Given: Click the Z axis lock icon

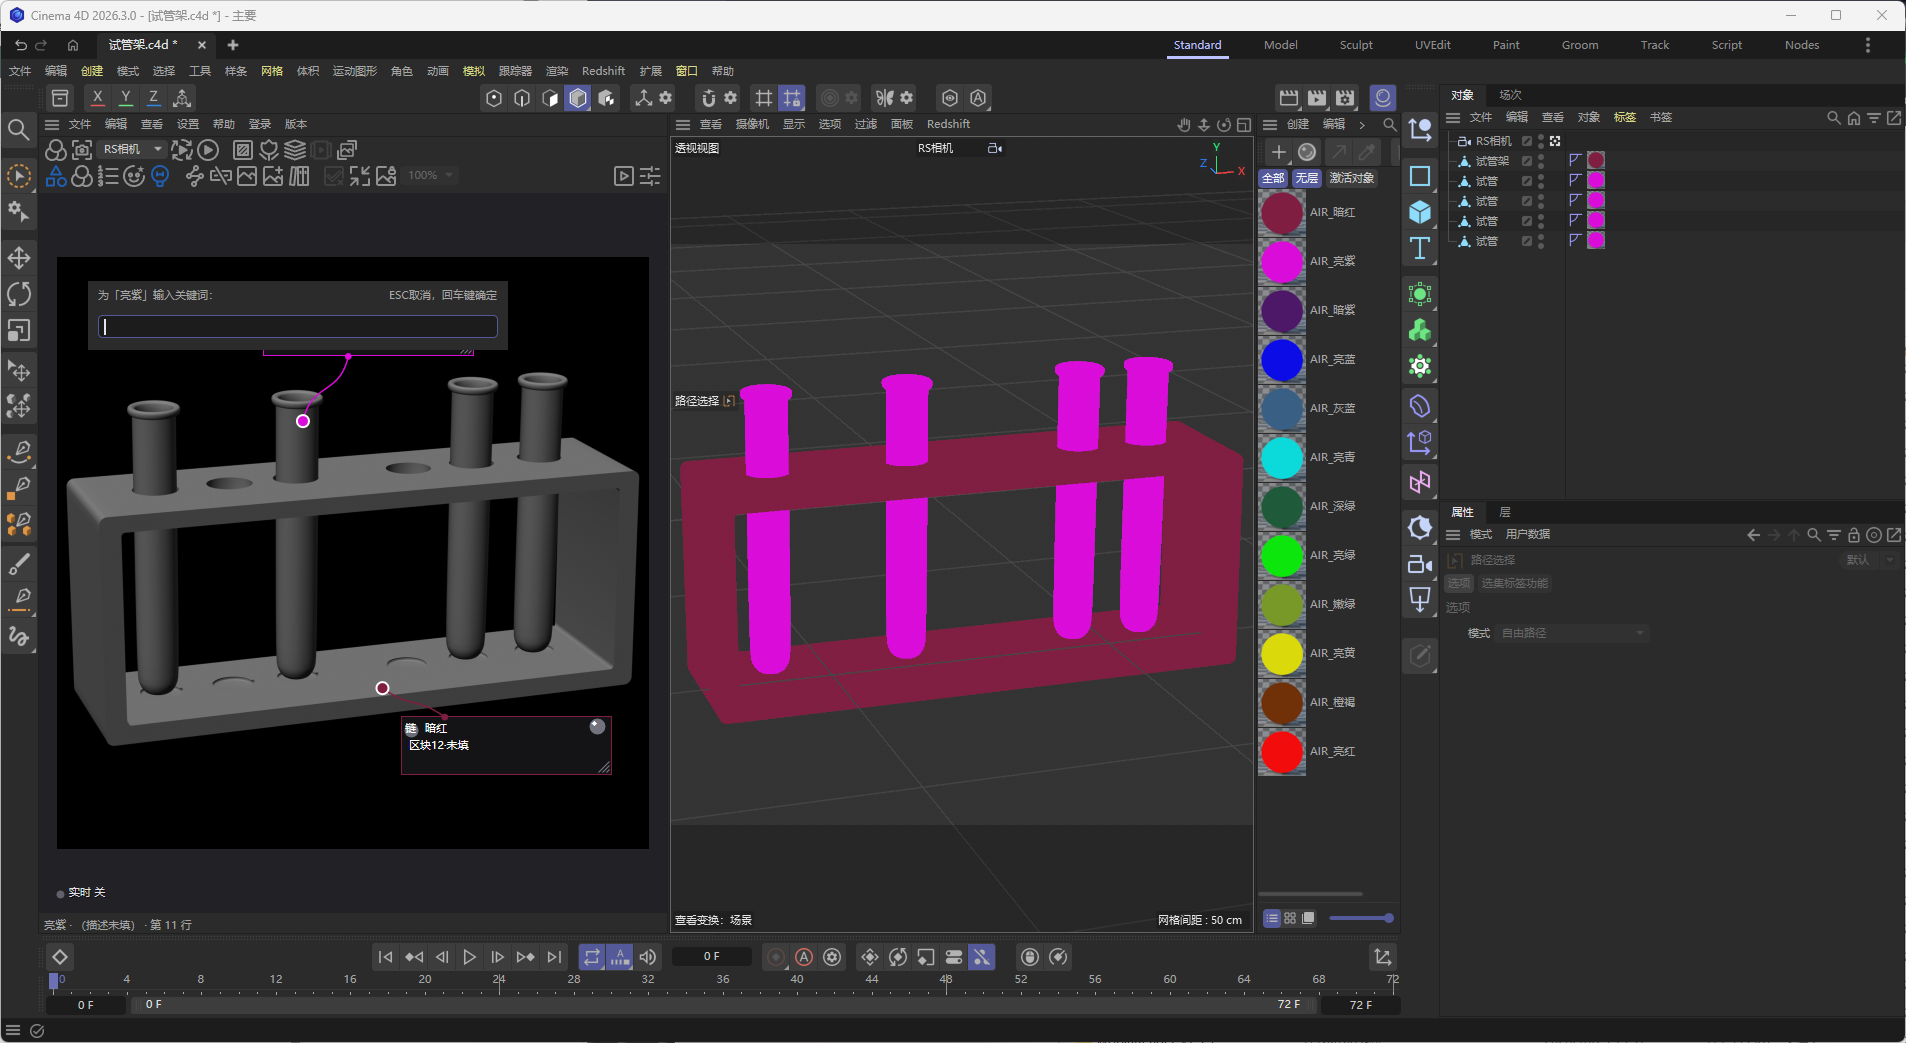Looking at the screenshot, I should [153, 97].
